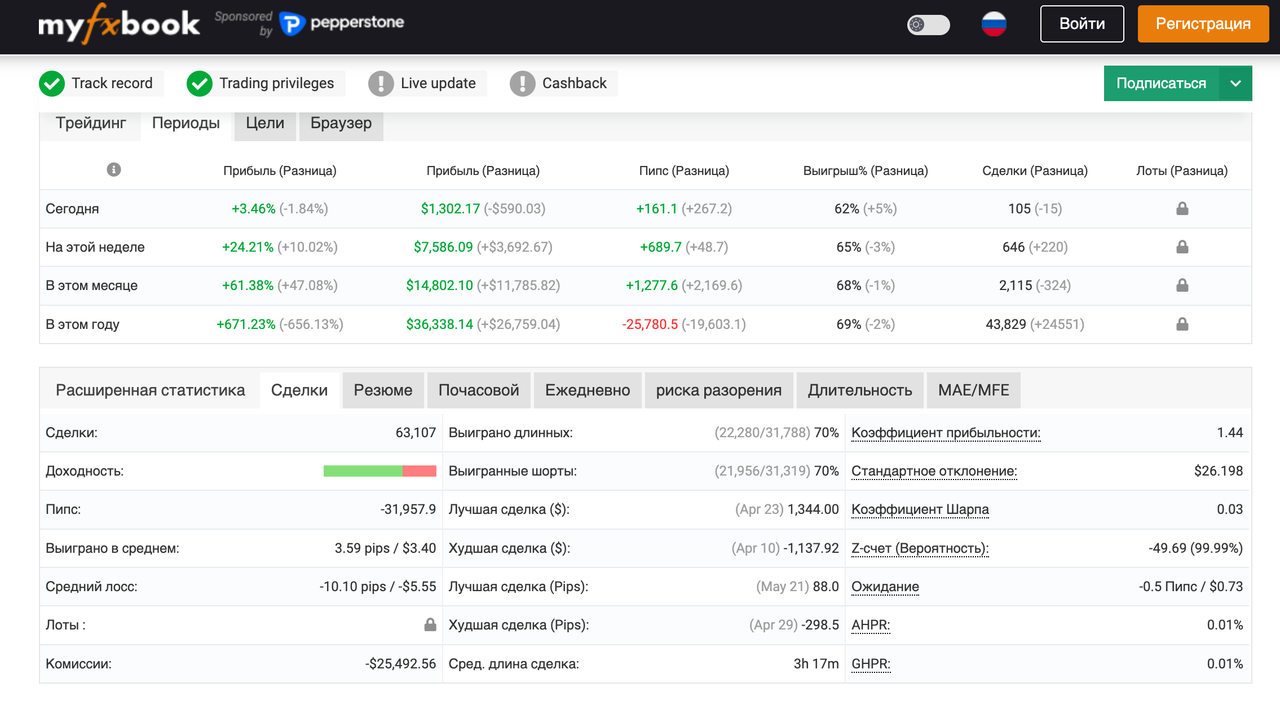1280x703 pixels.
Task: Click the Пипс (Разница) column header
Action: [x=684, y=171]
